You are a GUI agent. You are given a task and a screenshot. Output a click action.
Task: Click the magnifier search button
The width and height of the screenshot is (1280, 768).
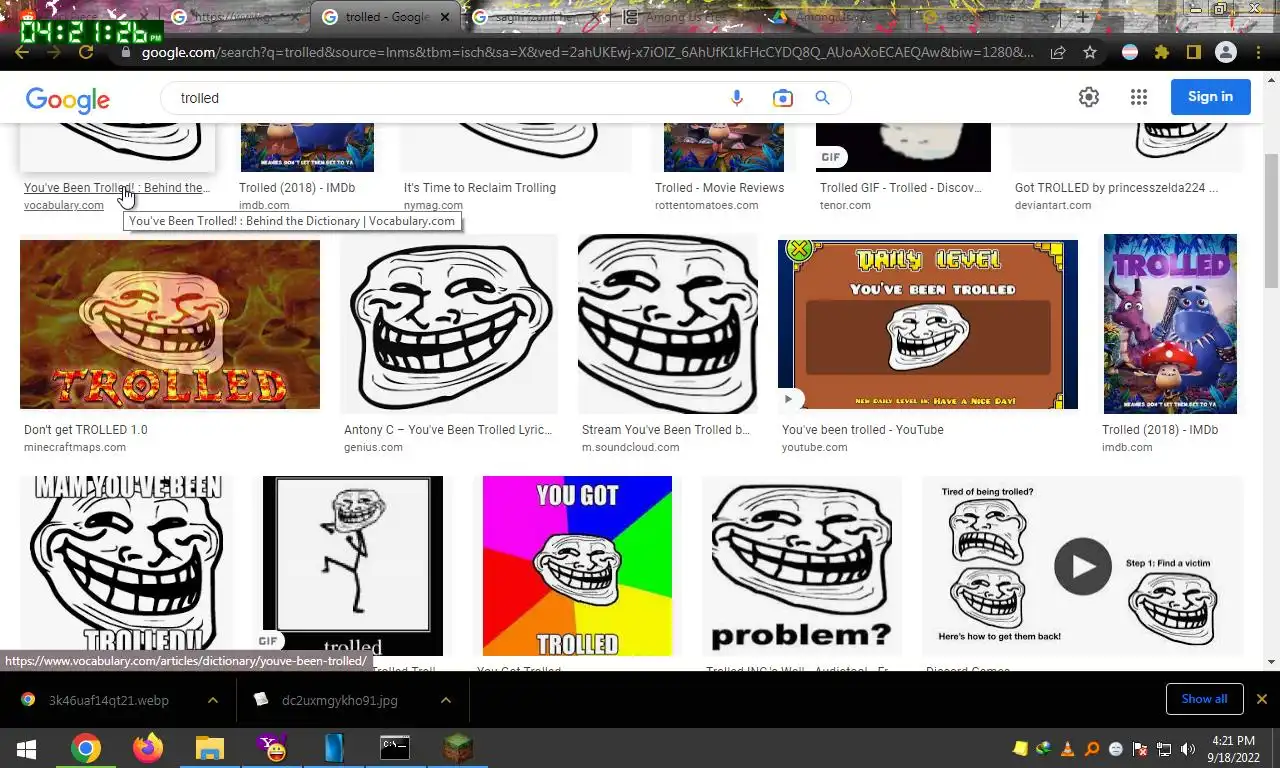(822, 98)
